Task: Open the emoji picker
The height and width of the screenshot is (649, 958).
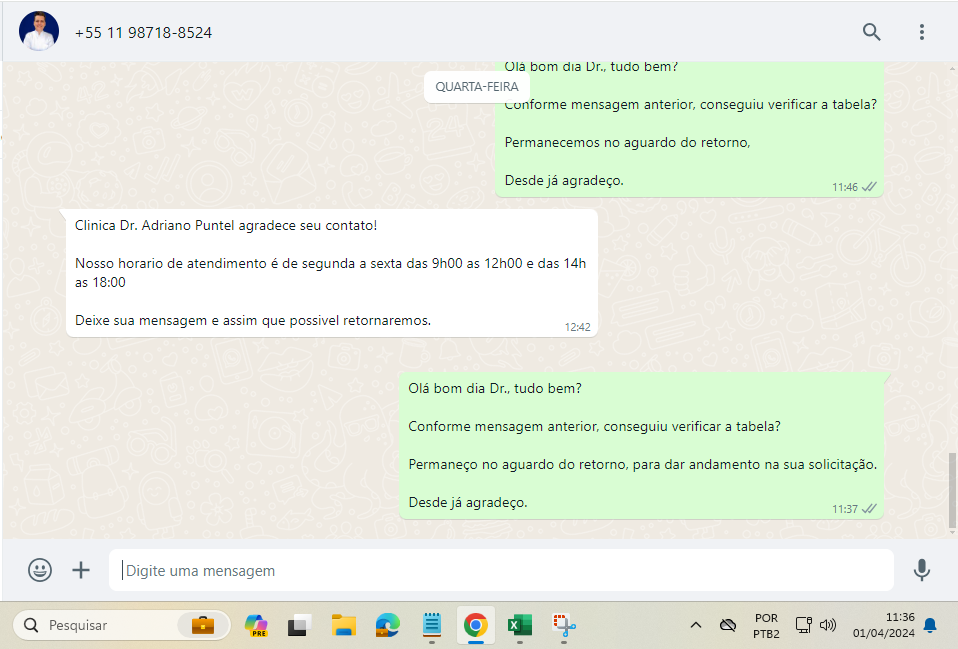Action: coord(40,570)
